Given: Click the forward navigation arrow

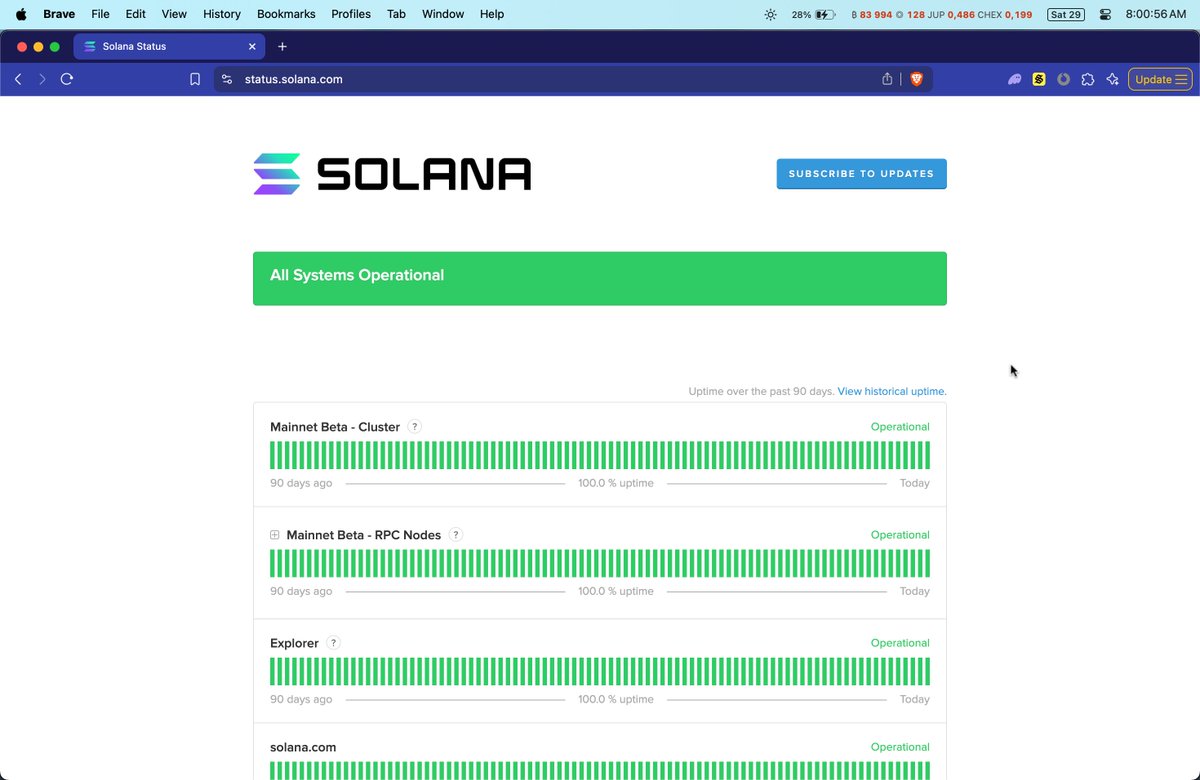Looking at the screenshot, I should [x=42, y=79].
